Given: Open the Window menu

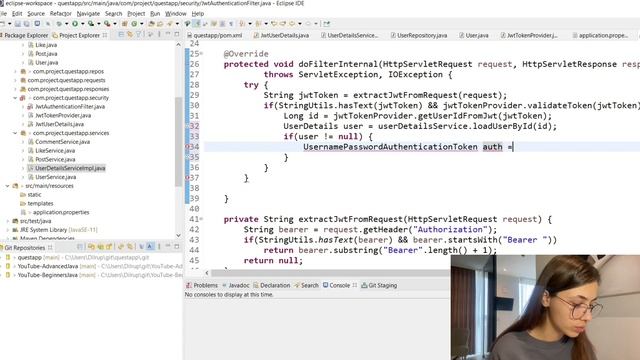Looking at the screenshot, I should [x=176, y=13].
